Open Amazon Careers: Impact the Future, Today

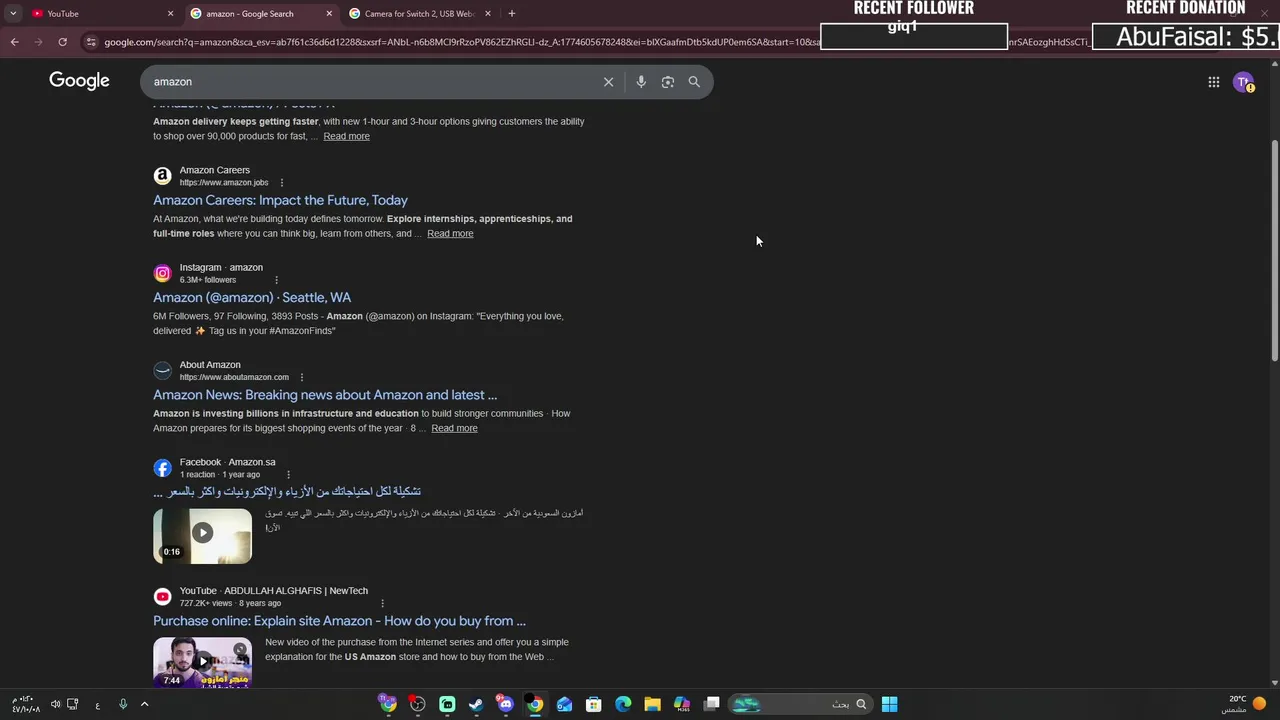tap(280, 200)
